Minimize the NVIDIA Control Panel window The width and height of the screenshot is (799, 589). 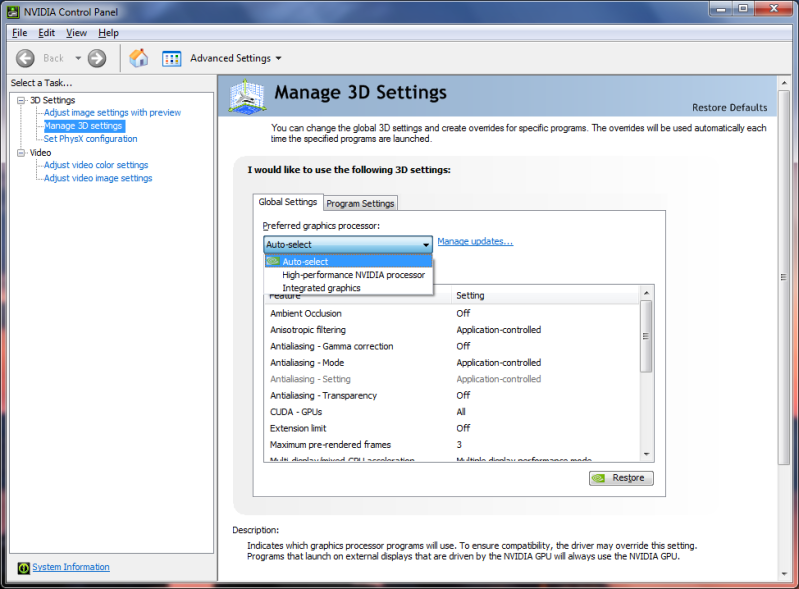pos(722,9)
